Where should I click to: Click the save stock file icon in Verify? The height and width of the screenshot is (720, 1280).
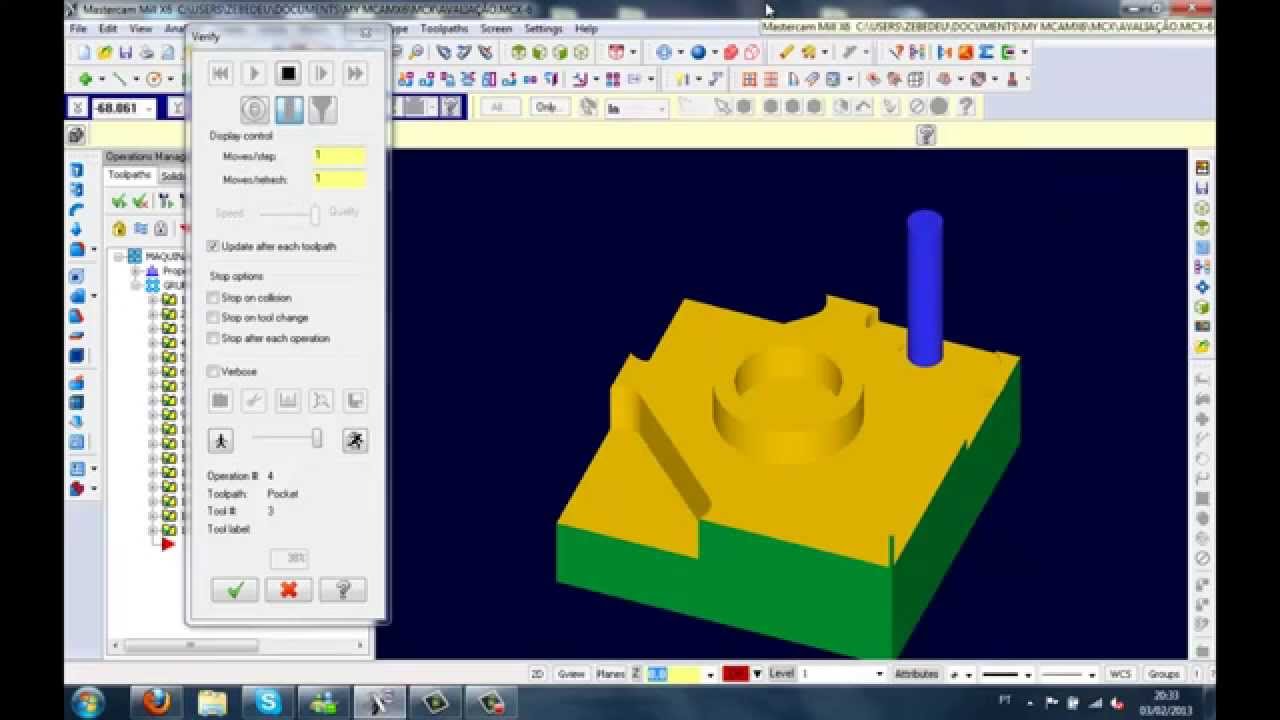pos(355,401)
